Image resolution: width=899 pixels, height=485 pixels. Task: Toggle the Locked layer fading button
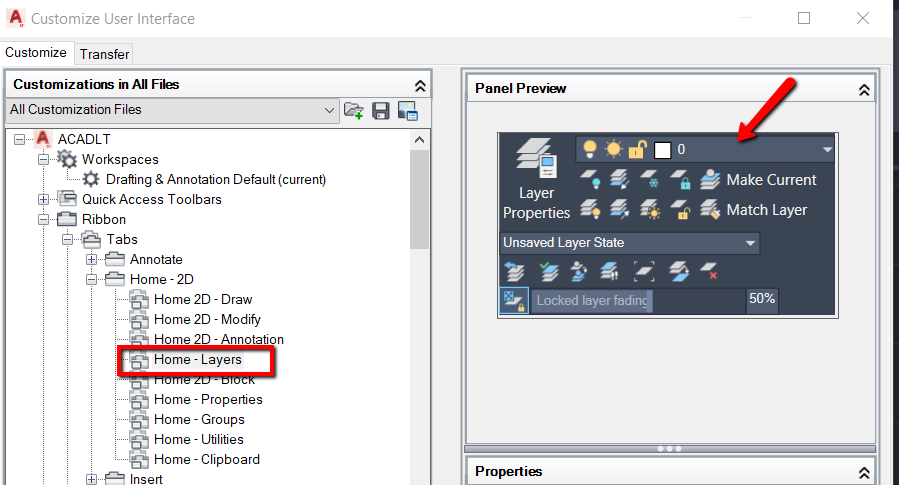(x=514, y=300)
